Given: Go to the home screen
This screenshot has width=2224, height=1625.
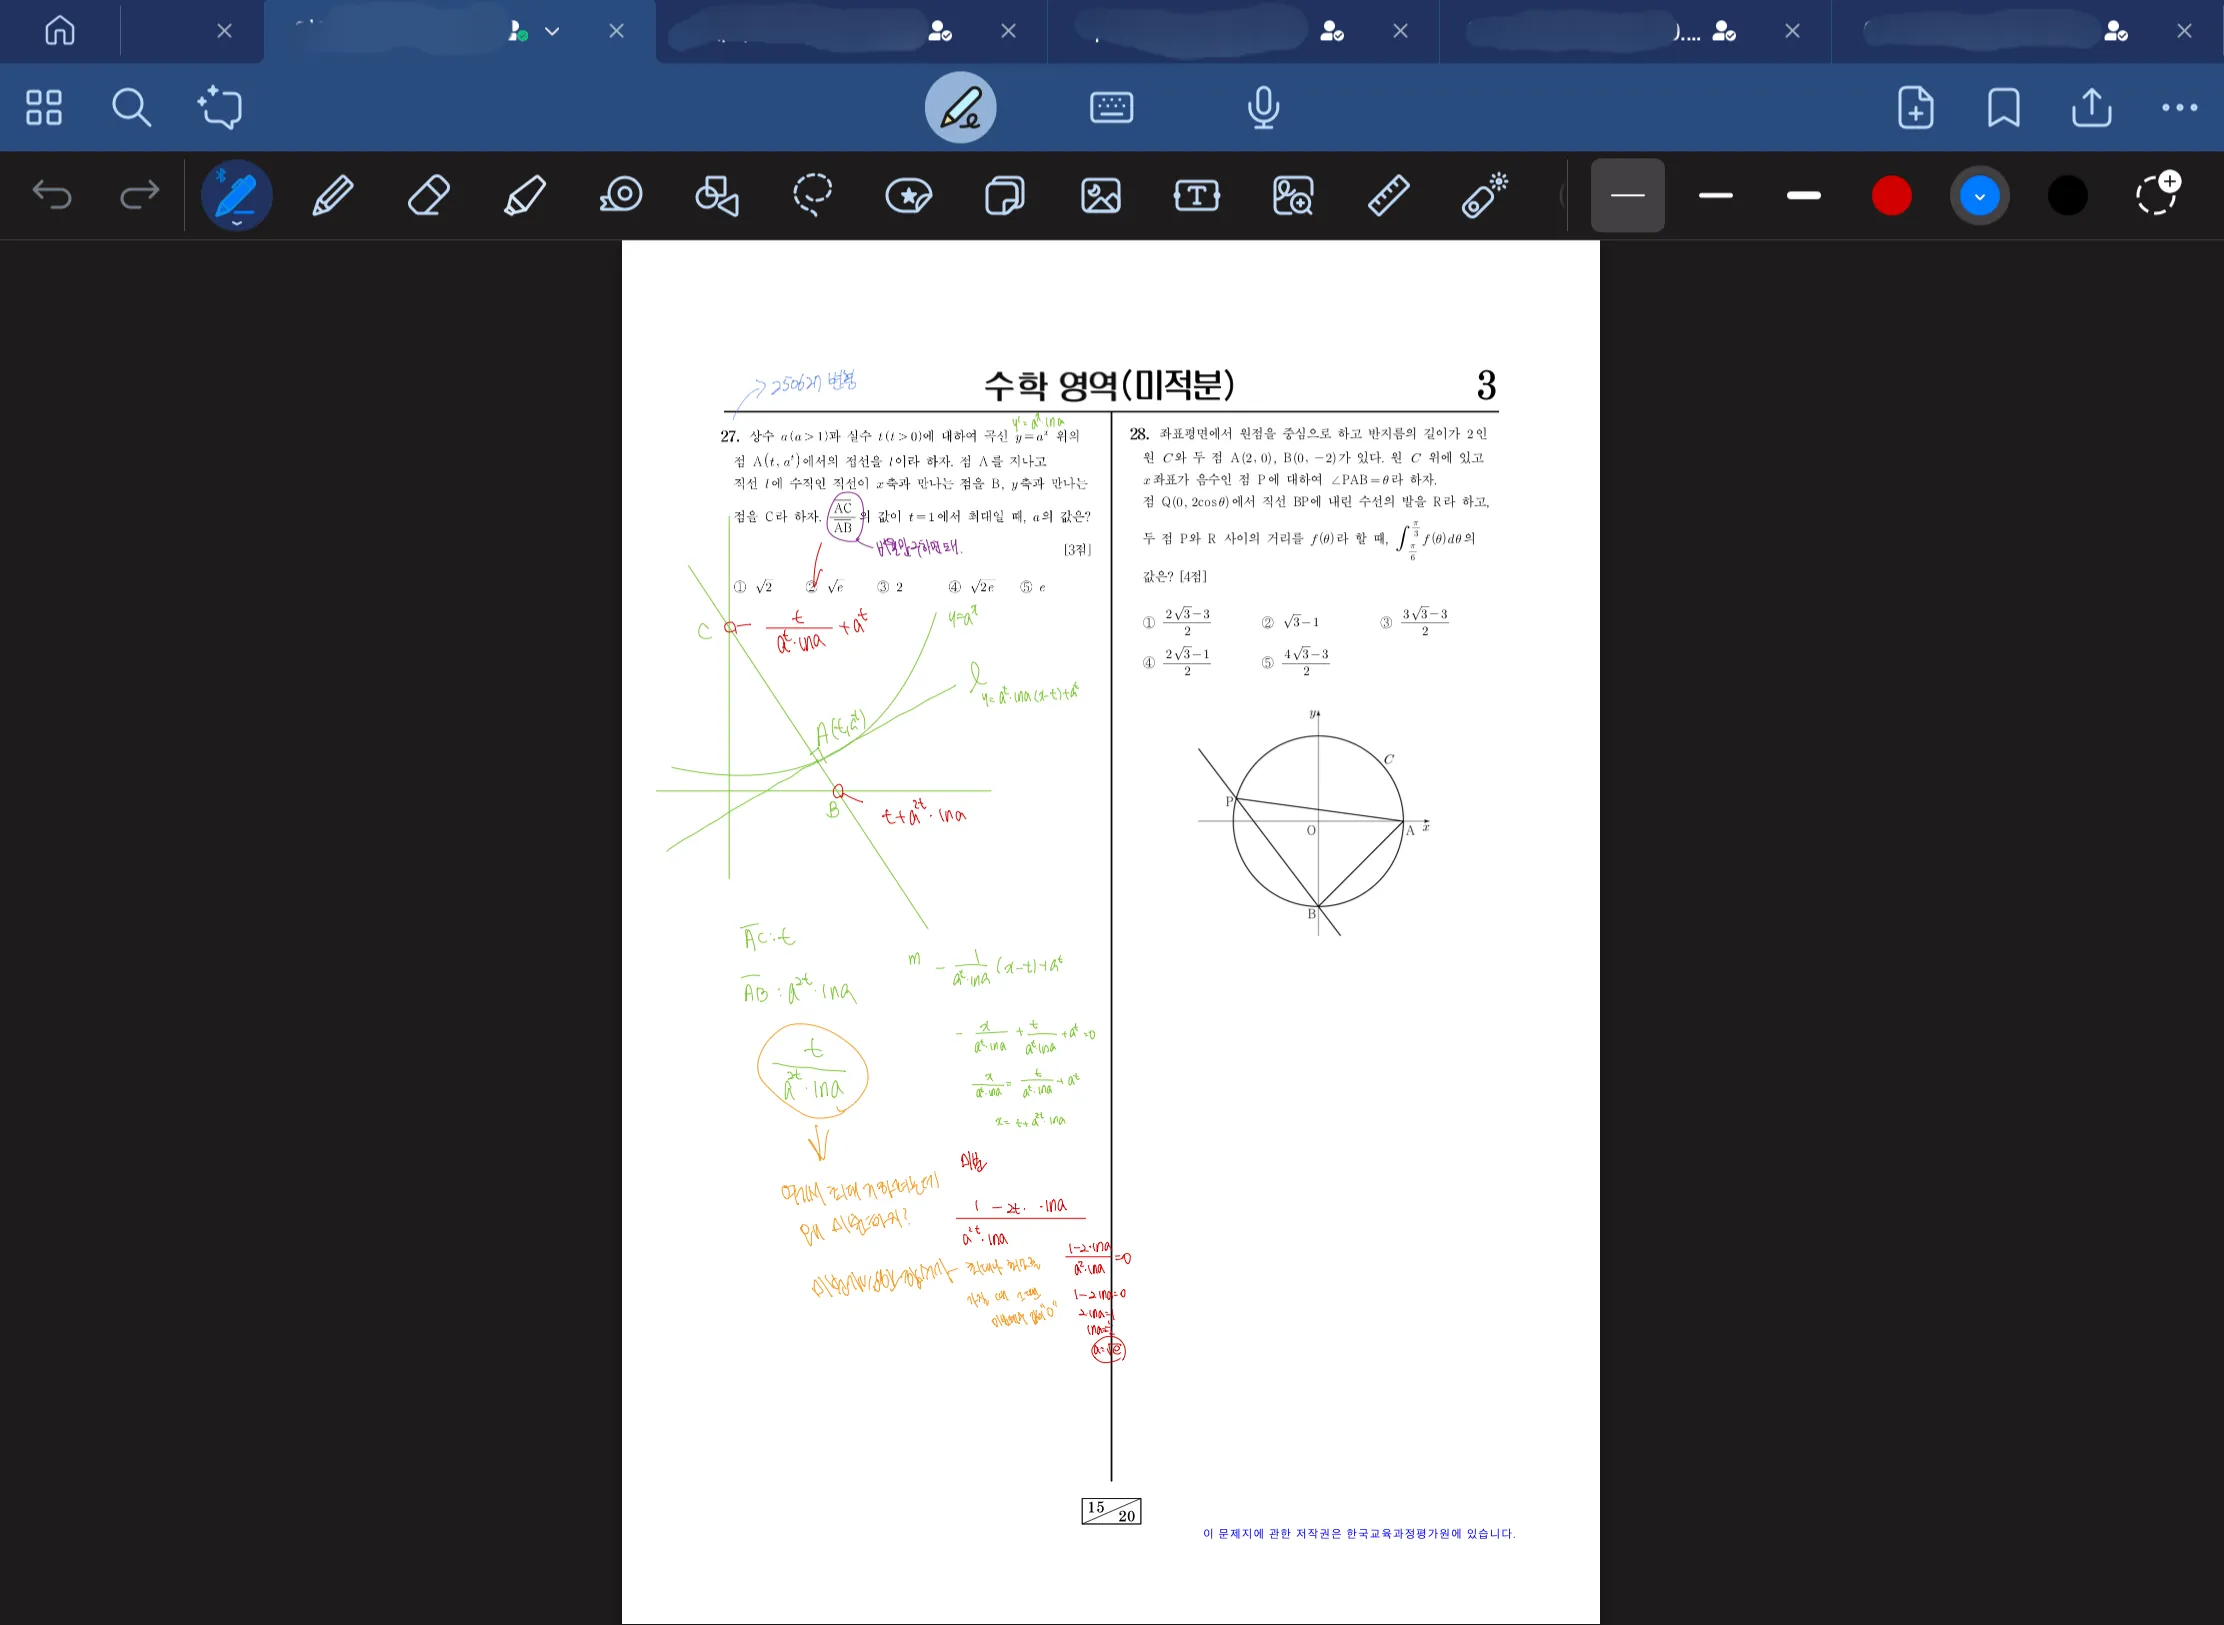Looking at the screenshot, I should (x=60, y=31).
